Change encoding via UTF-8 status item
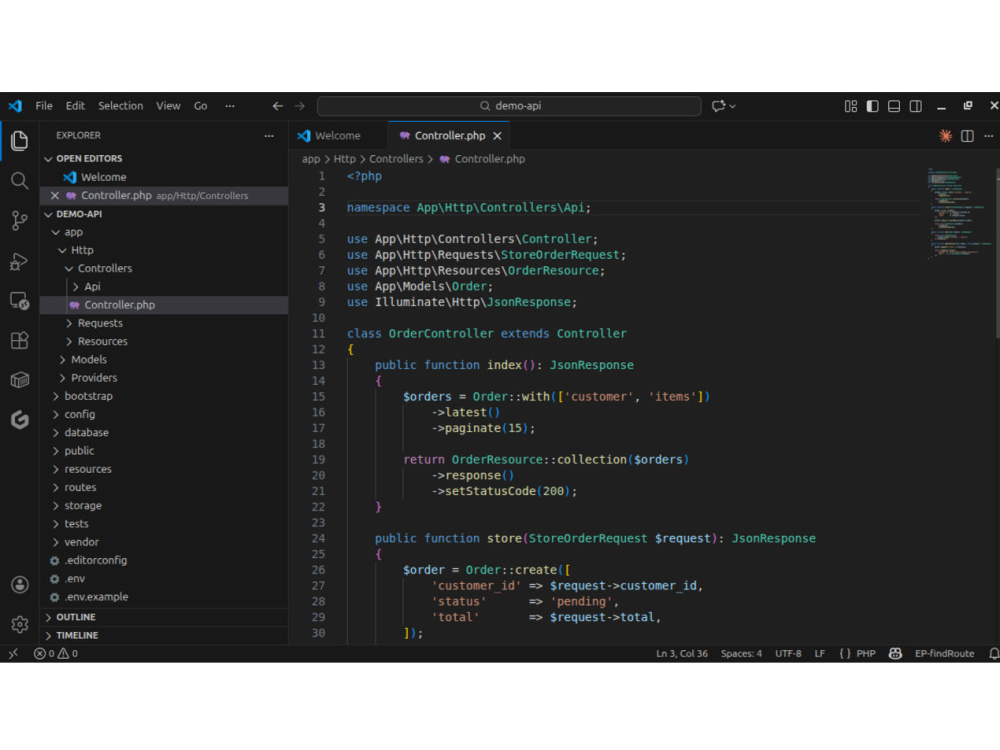This screenshot has height=750, width=1000. point(788,654)
